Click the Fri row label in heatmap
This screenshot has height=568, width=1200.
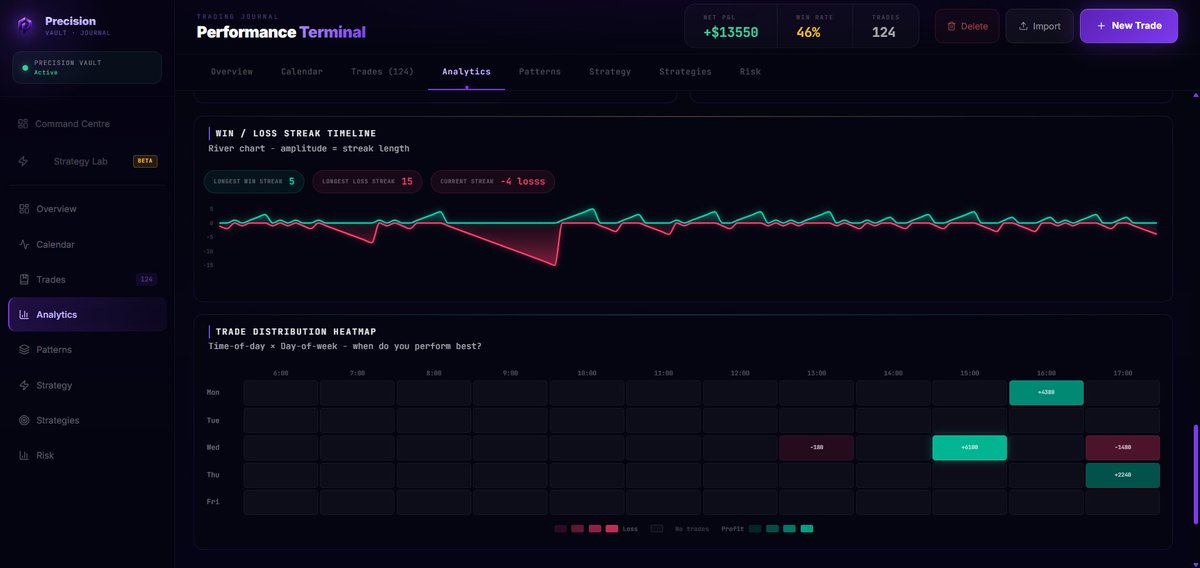tap(213, 502)
